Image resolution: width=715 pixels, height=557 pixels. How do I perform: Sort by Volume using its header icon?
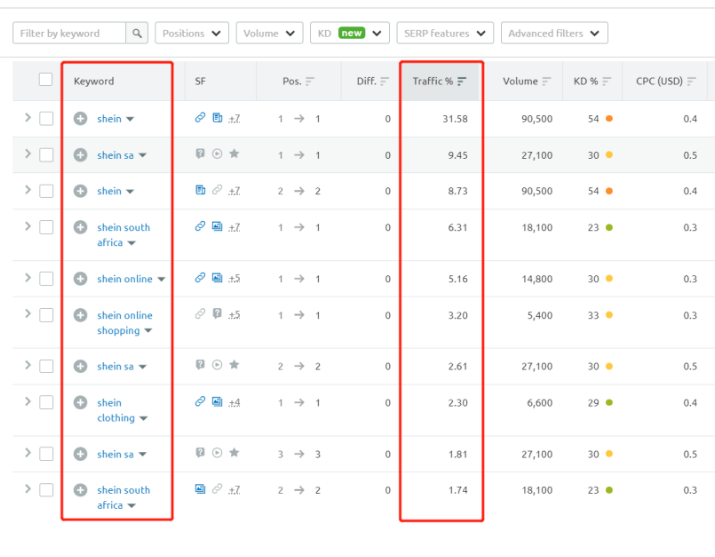[546, 81]
